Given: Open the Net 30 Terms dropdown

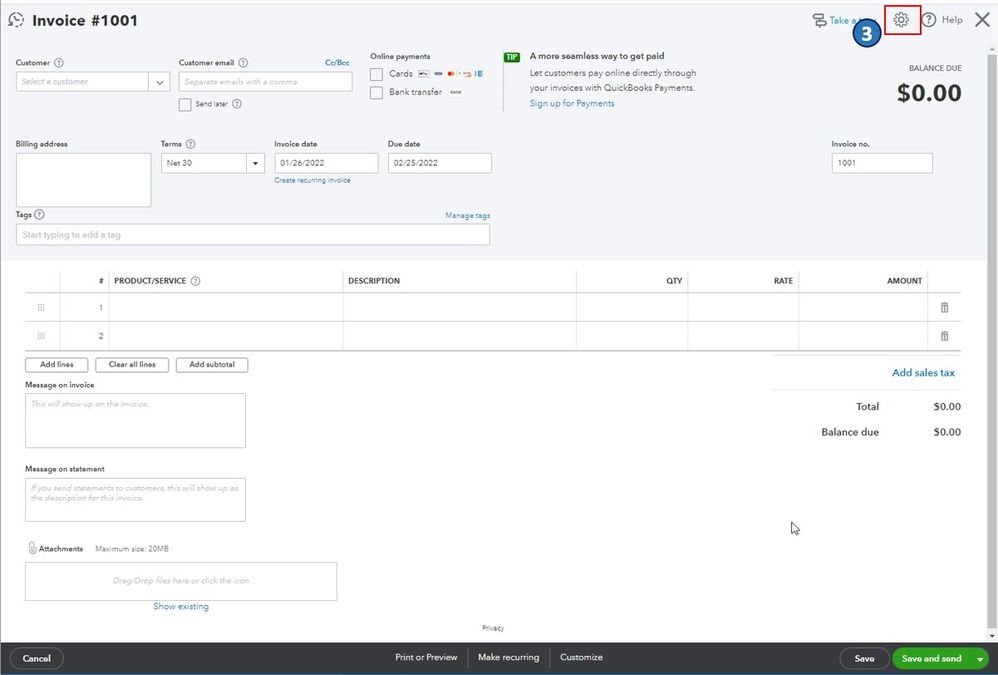Looking at the screenshot, I should tap(255, 163).
